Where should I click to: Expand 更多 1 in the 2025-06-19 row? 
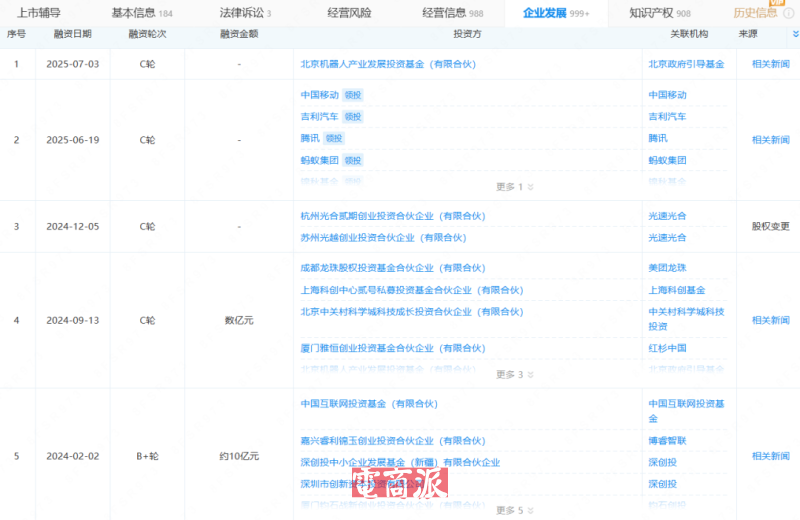[515, 187]
